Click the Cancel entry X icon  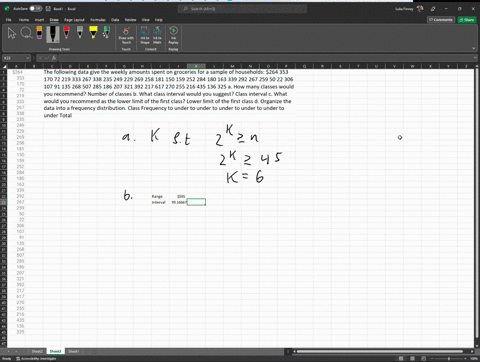coord(40,58)
